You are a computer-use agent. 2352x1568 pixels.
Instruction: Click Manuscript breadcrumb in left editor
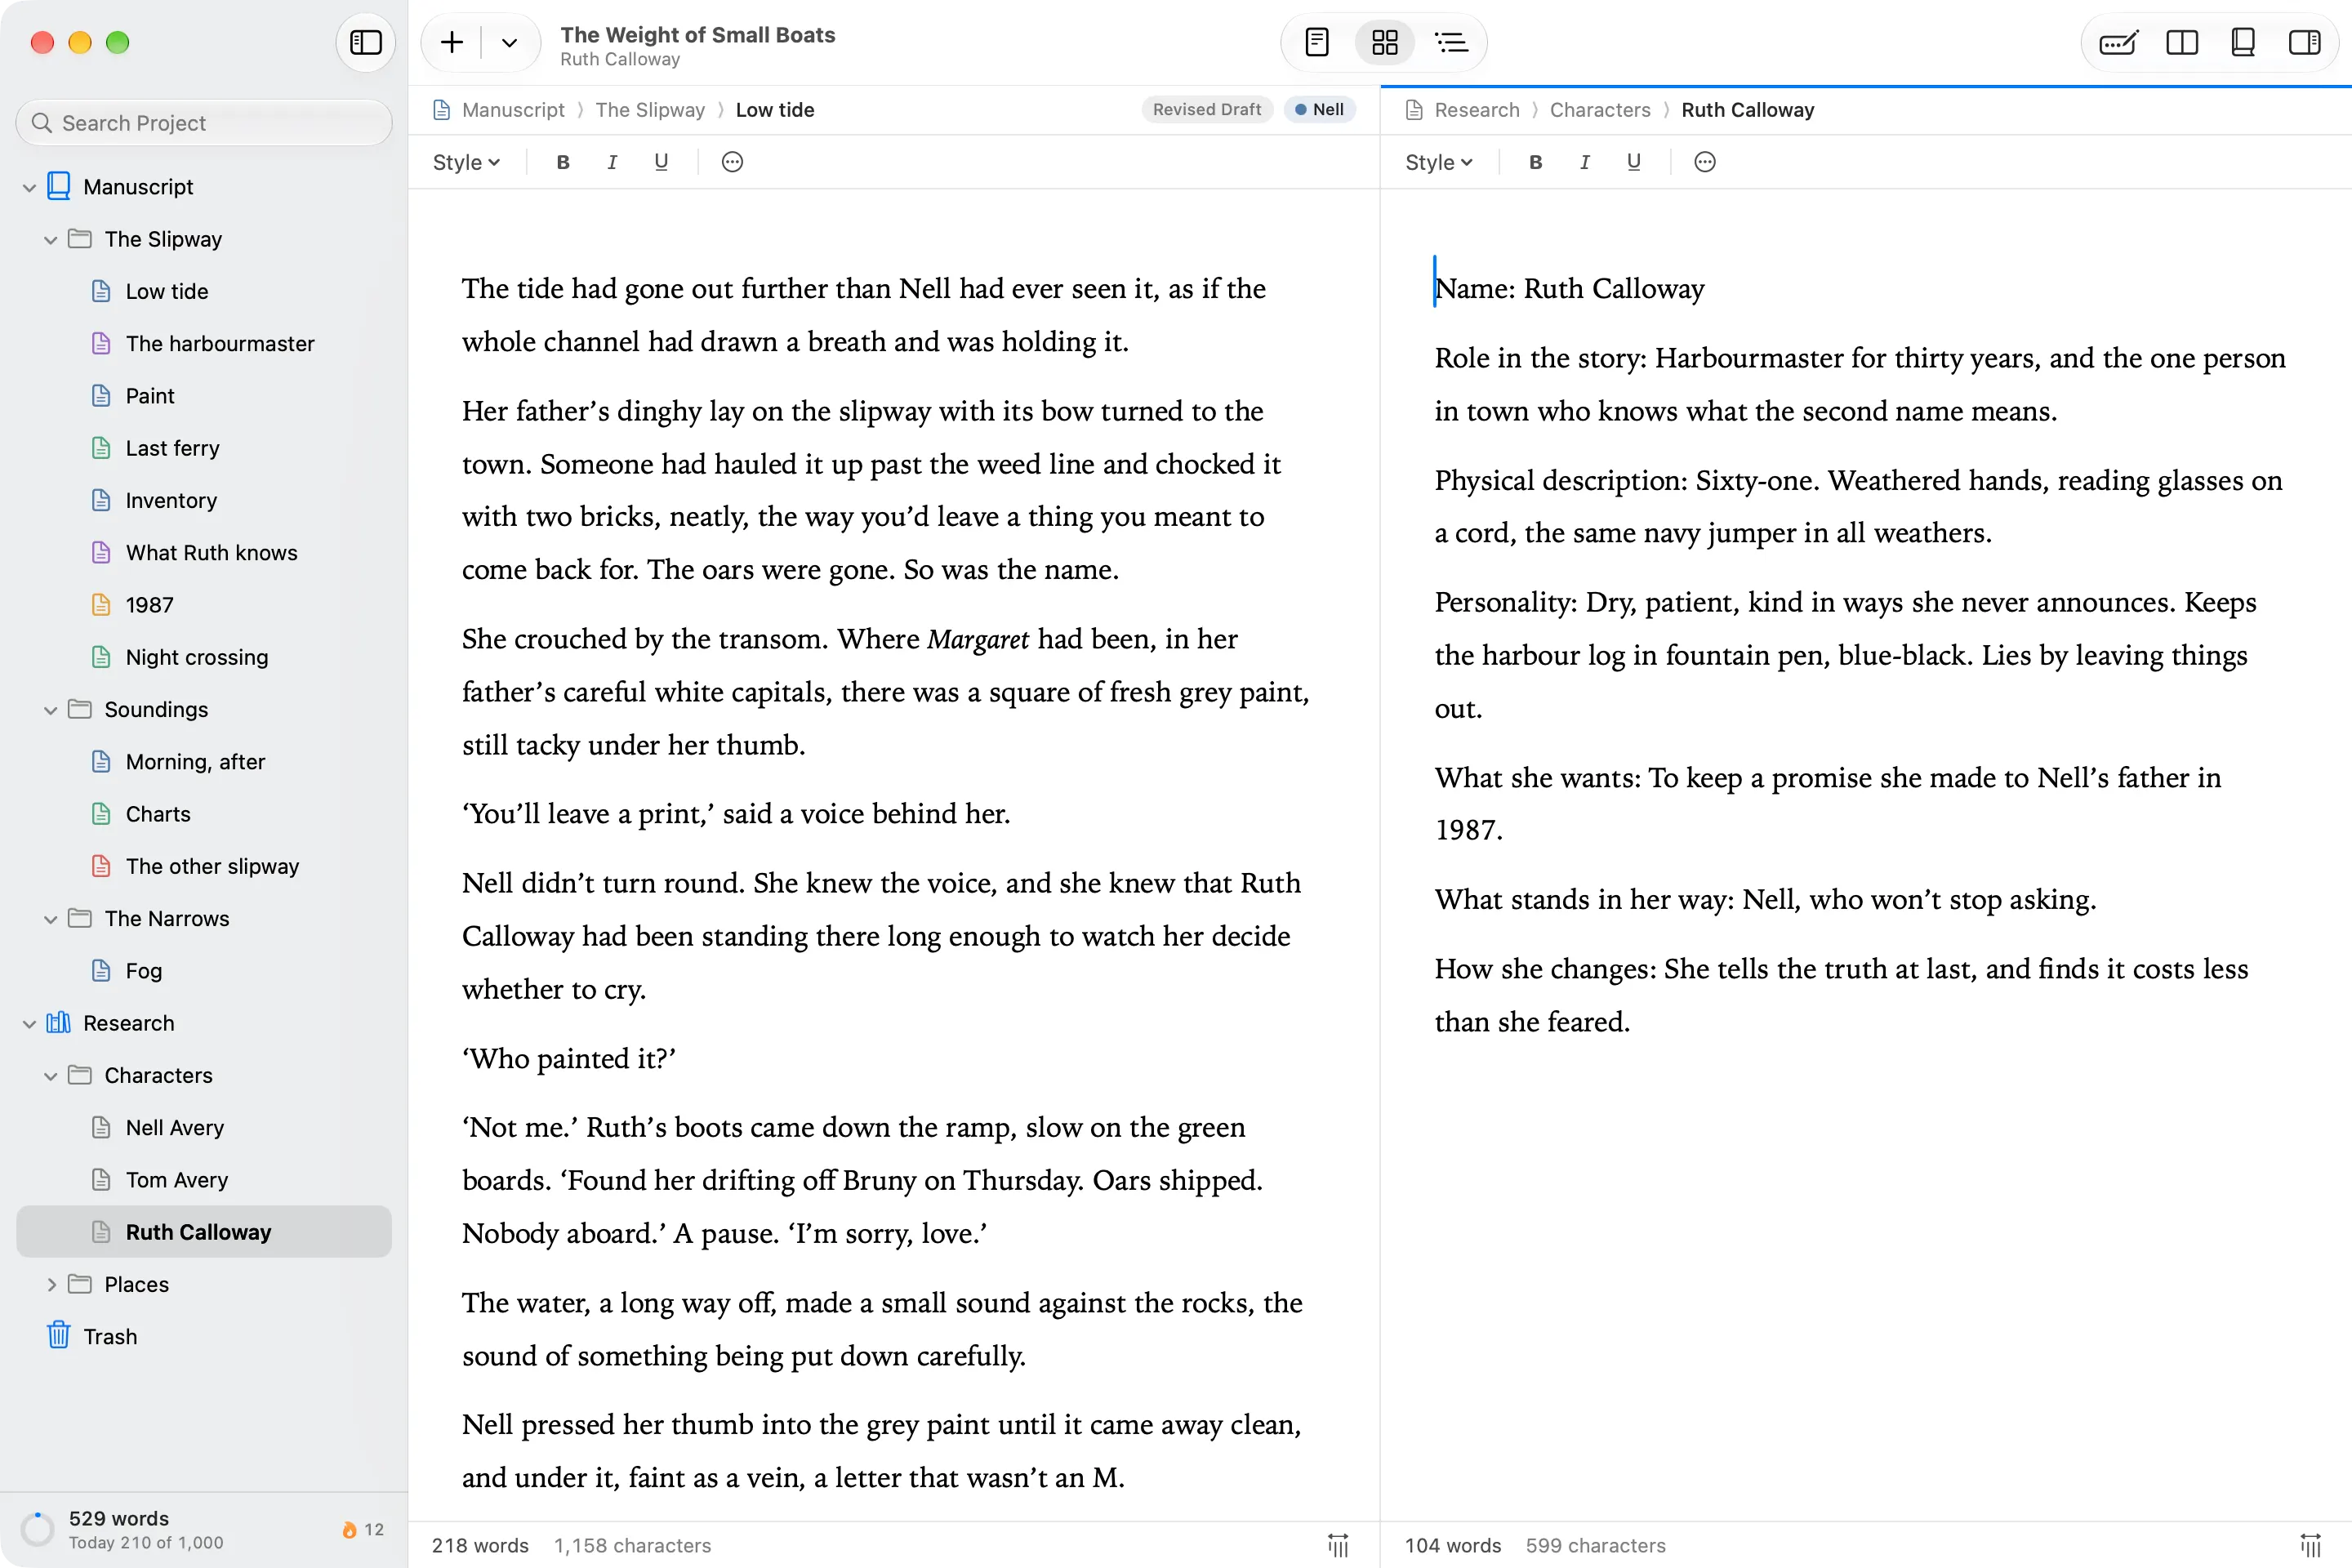click(513, 110)
